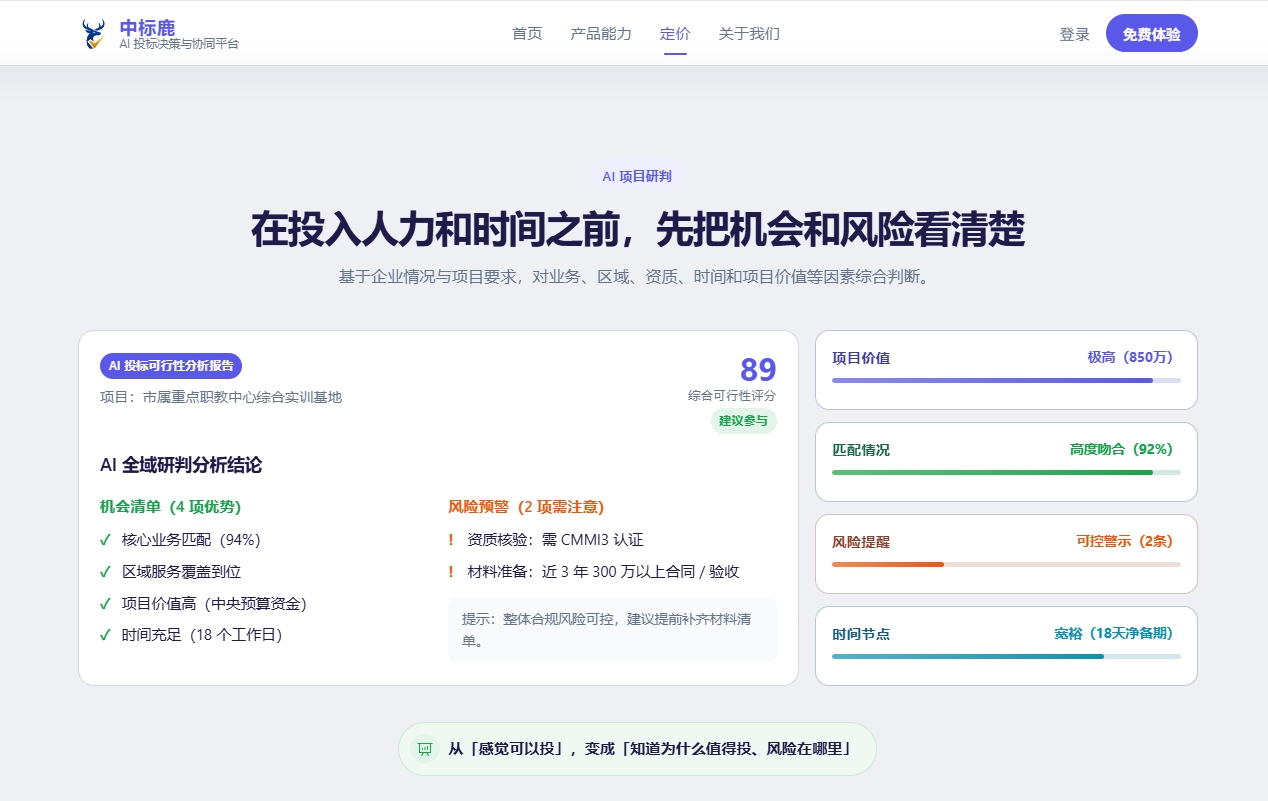Click the 材料准备 300 万以上合同 text

click(603, 572)
